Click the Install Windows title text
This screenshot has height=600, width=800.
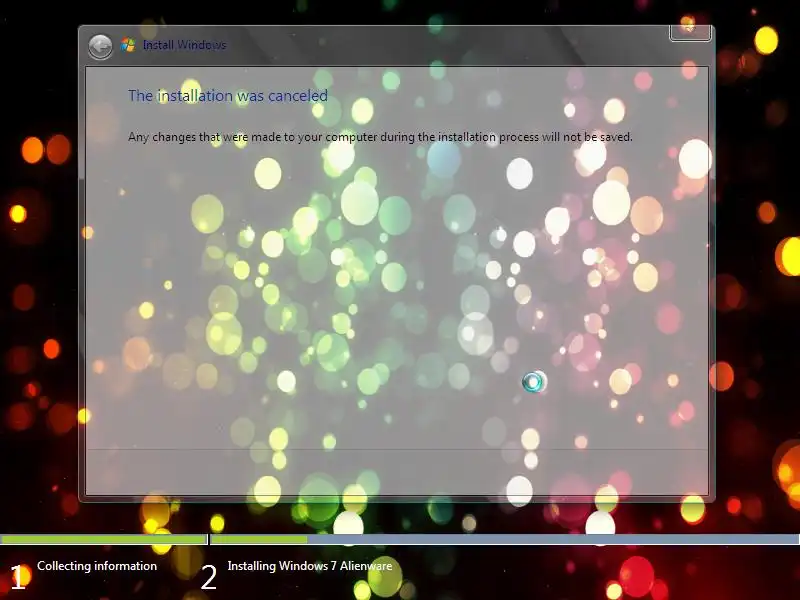(x=184, y=45)
